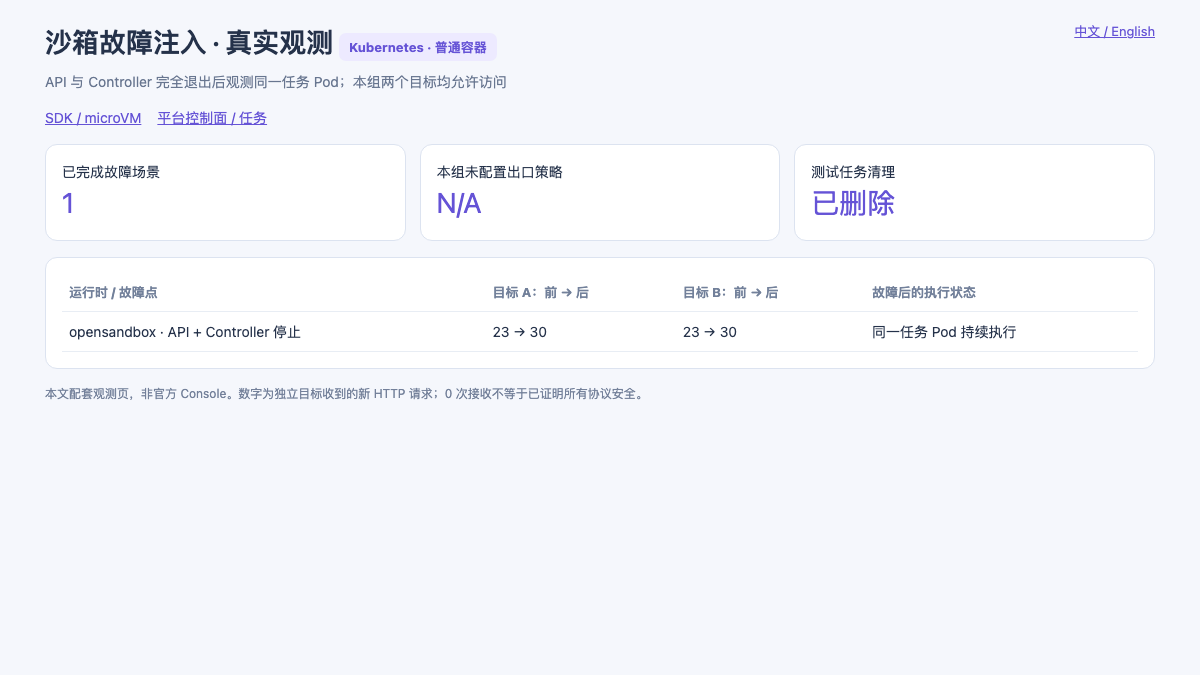Click the 23 → 30 cell under 目标 B

pos(710,332)
